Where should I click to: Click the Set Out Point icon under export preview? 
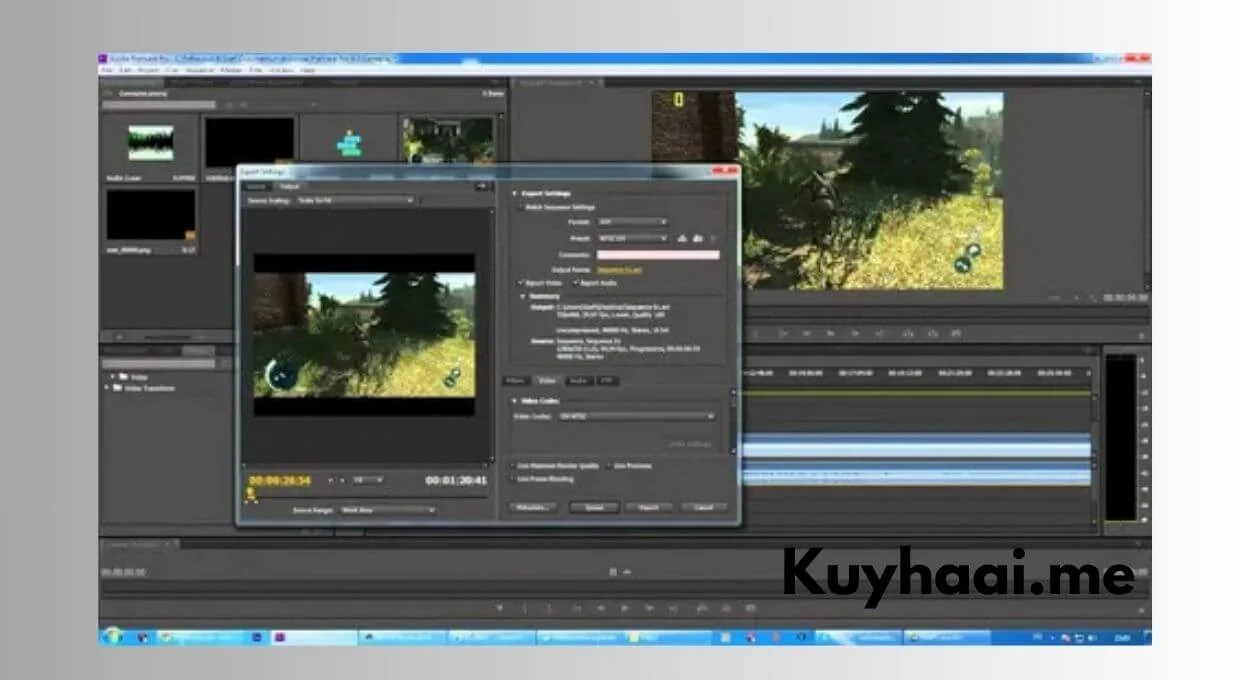pos(342,480)
